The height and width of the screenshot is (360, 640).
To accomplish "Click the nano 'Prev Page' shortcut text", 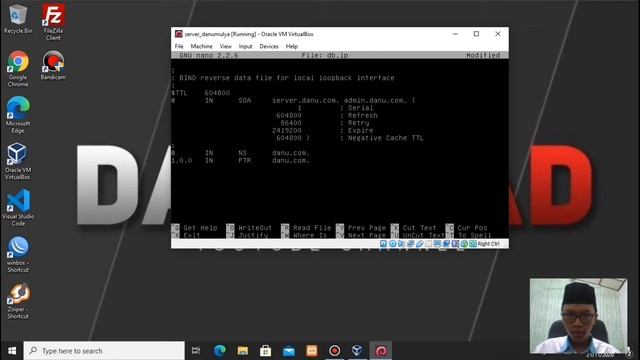I will pos(367,228).
